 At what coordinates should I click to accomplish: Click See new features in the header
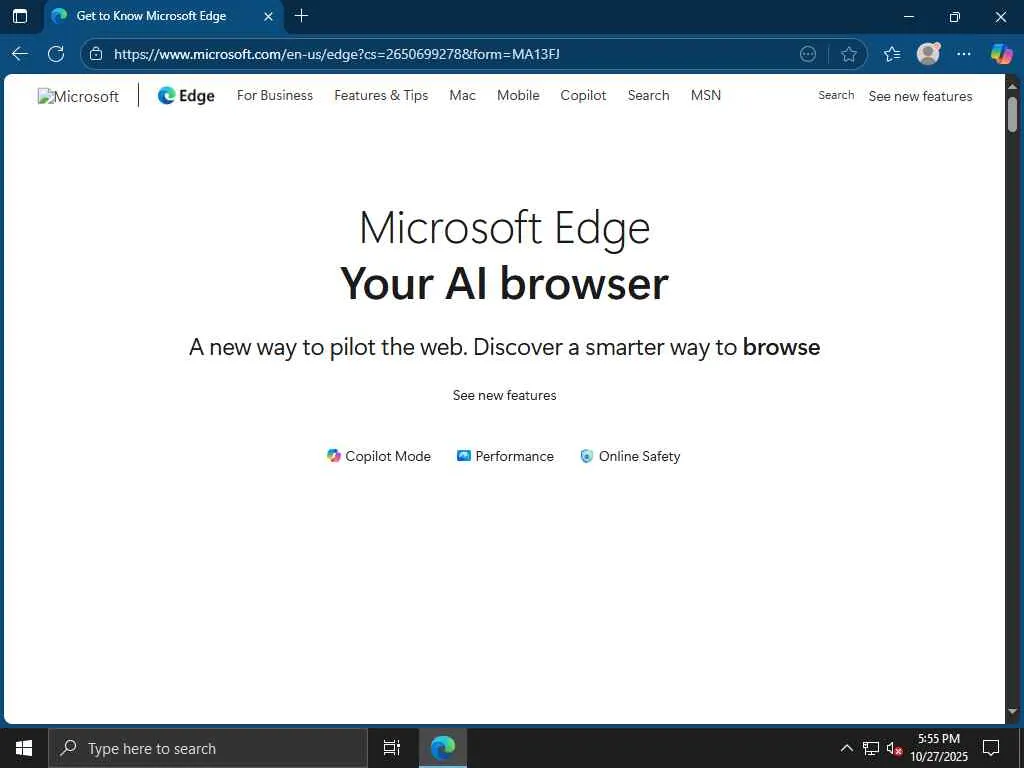pyautogui.click(x=920, y=96)
